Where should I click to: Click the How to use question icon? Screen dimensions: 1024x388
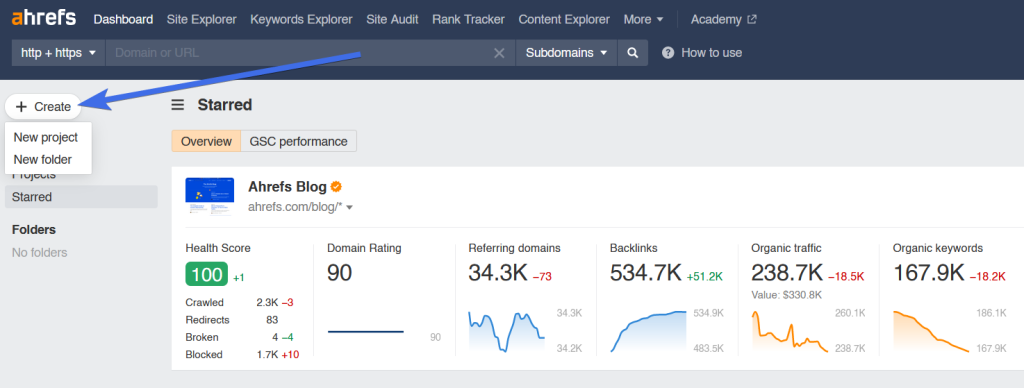[667, 53]
